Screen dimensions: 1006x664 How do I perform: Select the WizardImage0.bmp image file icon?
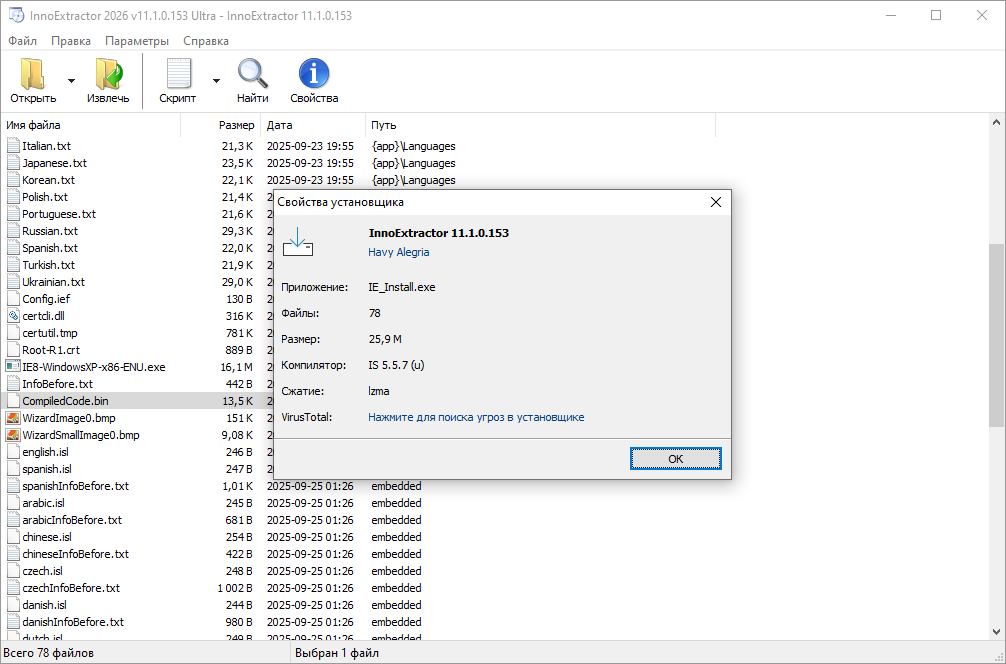[x=13, y=418]
